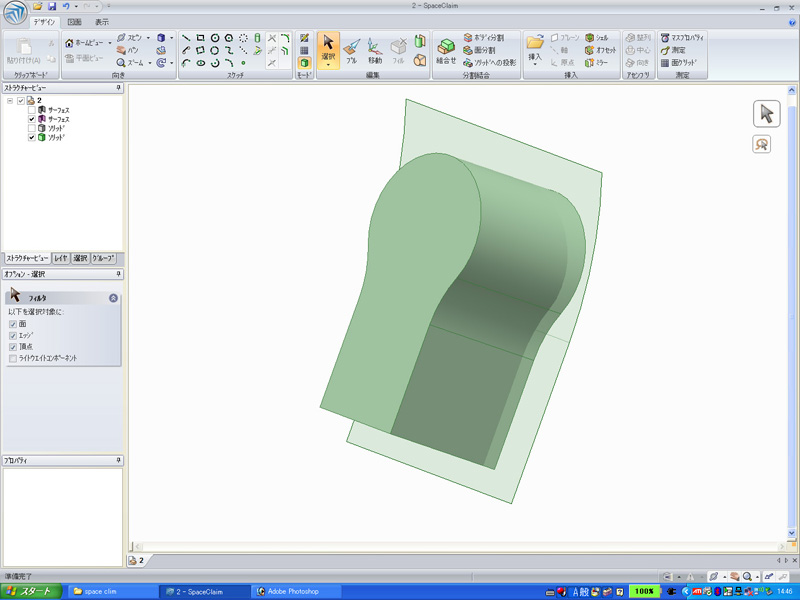This screenshot has height=600, width=800.
Task: Click the document tab '2' below viewport
Action: 136,561
